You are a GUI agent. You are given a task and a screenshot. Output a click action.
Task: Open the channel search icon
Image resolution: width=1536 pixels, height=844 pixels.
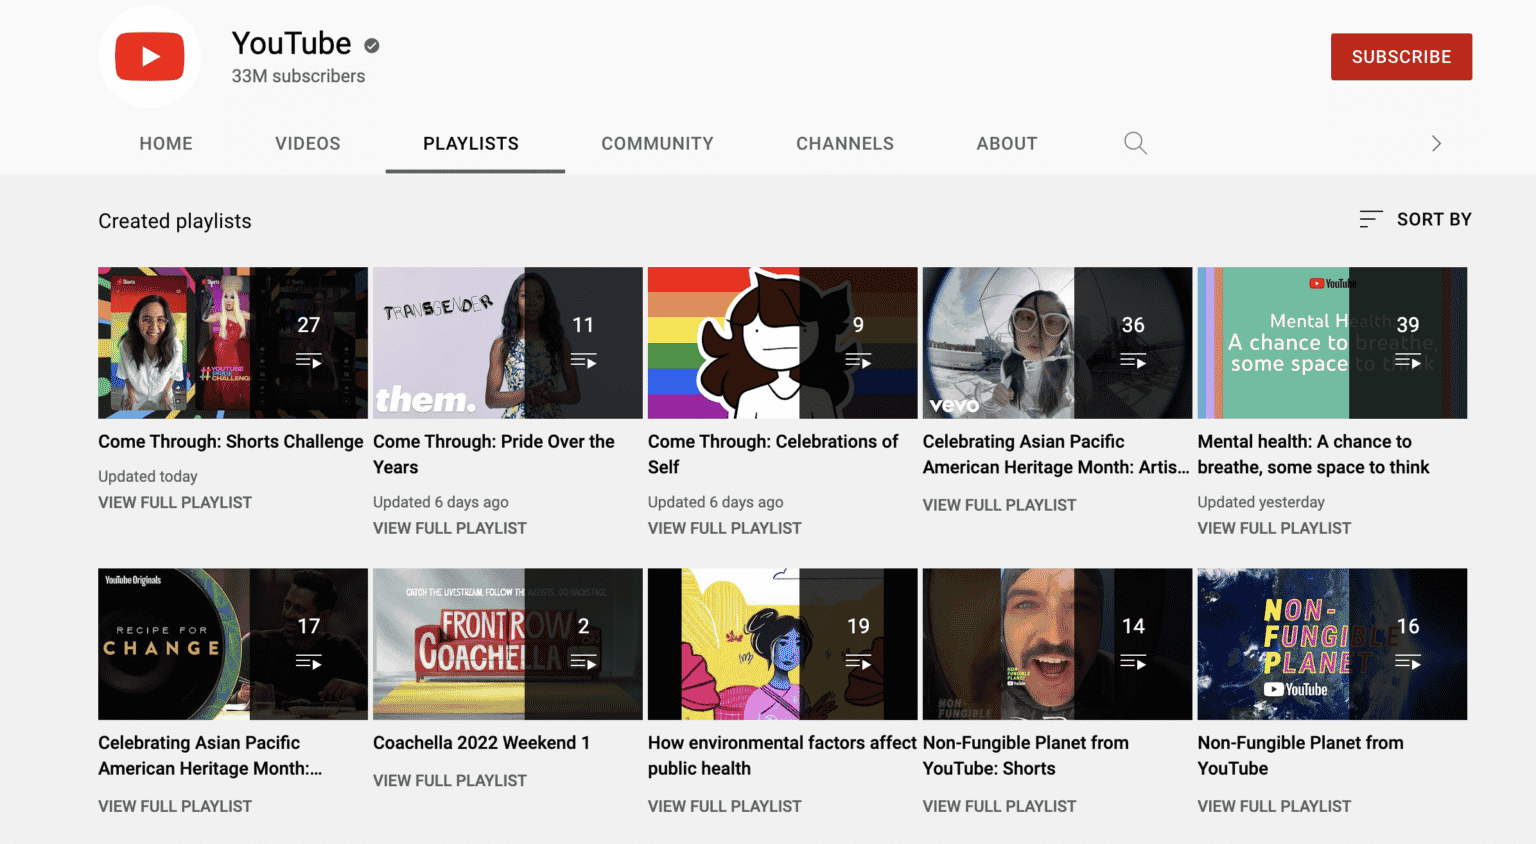coord(1135,143)
